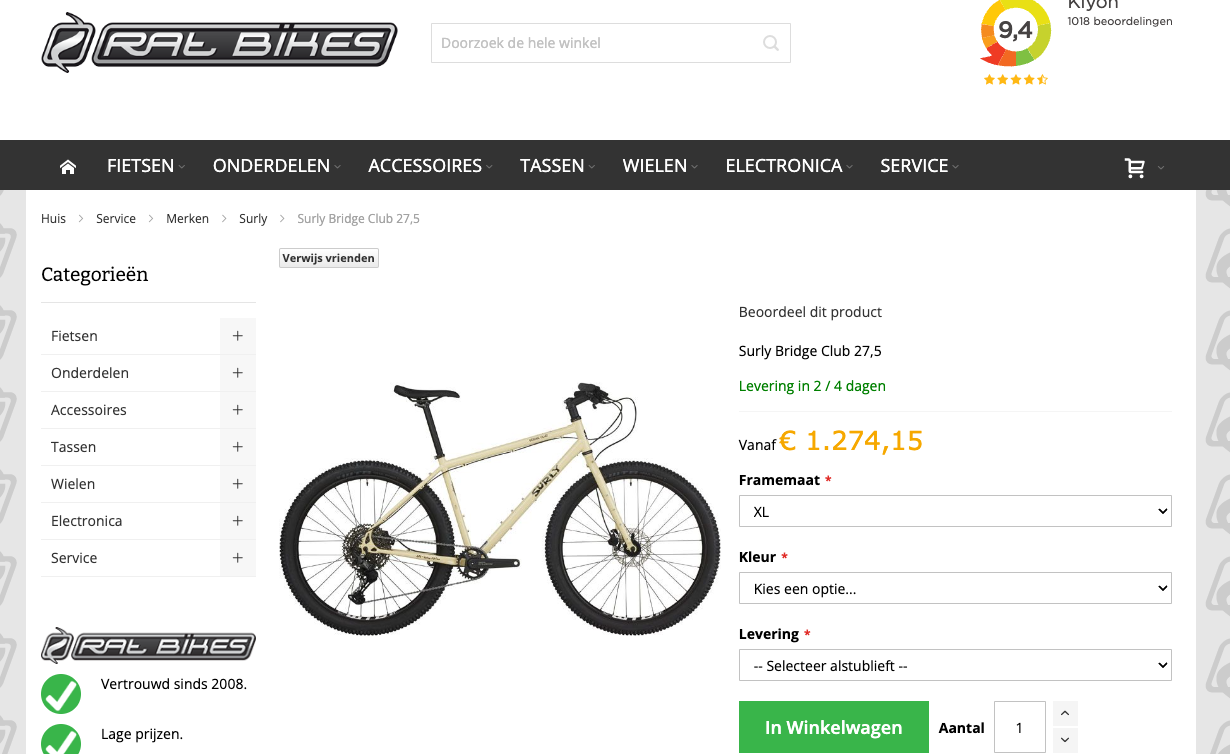Viewport: 1230px width, 754px height.
Task: Click the Verwijs vrienden button
Action: point(329,258)
